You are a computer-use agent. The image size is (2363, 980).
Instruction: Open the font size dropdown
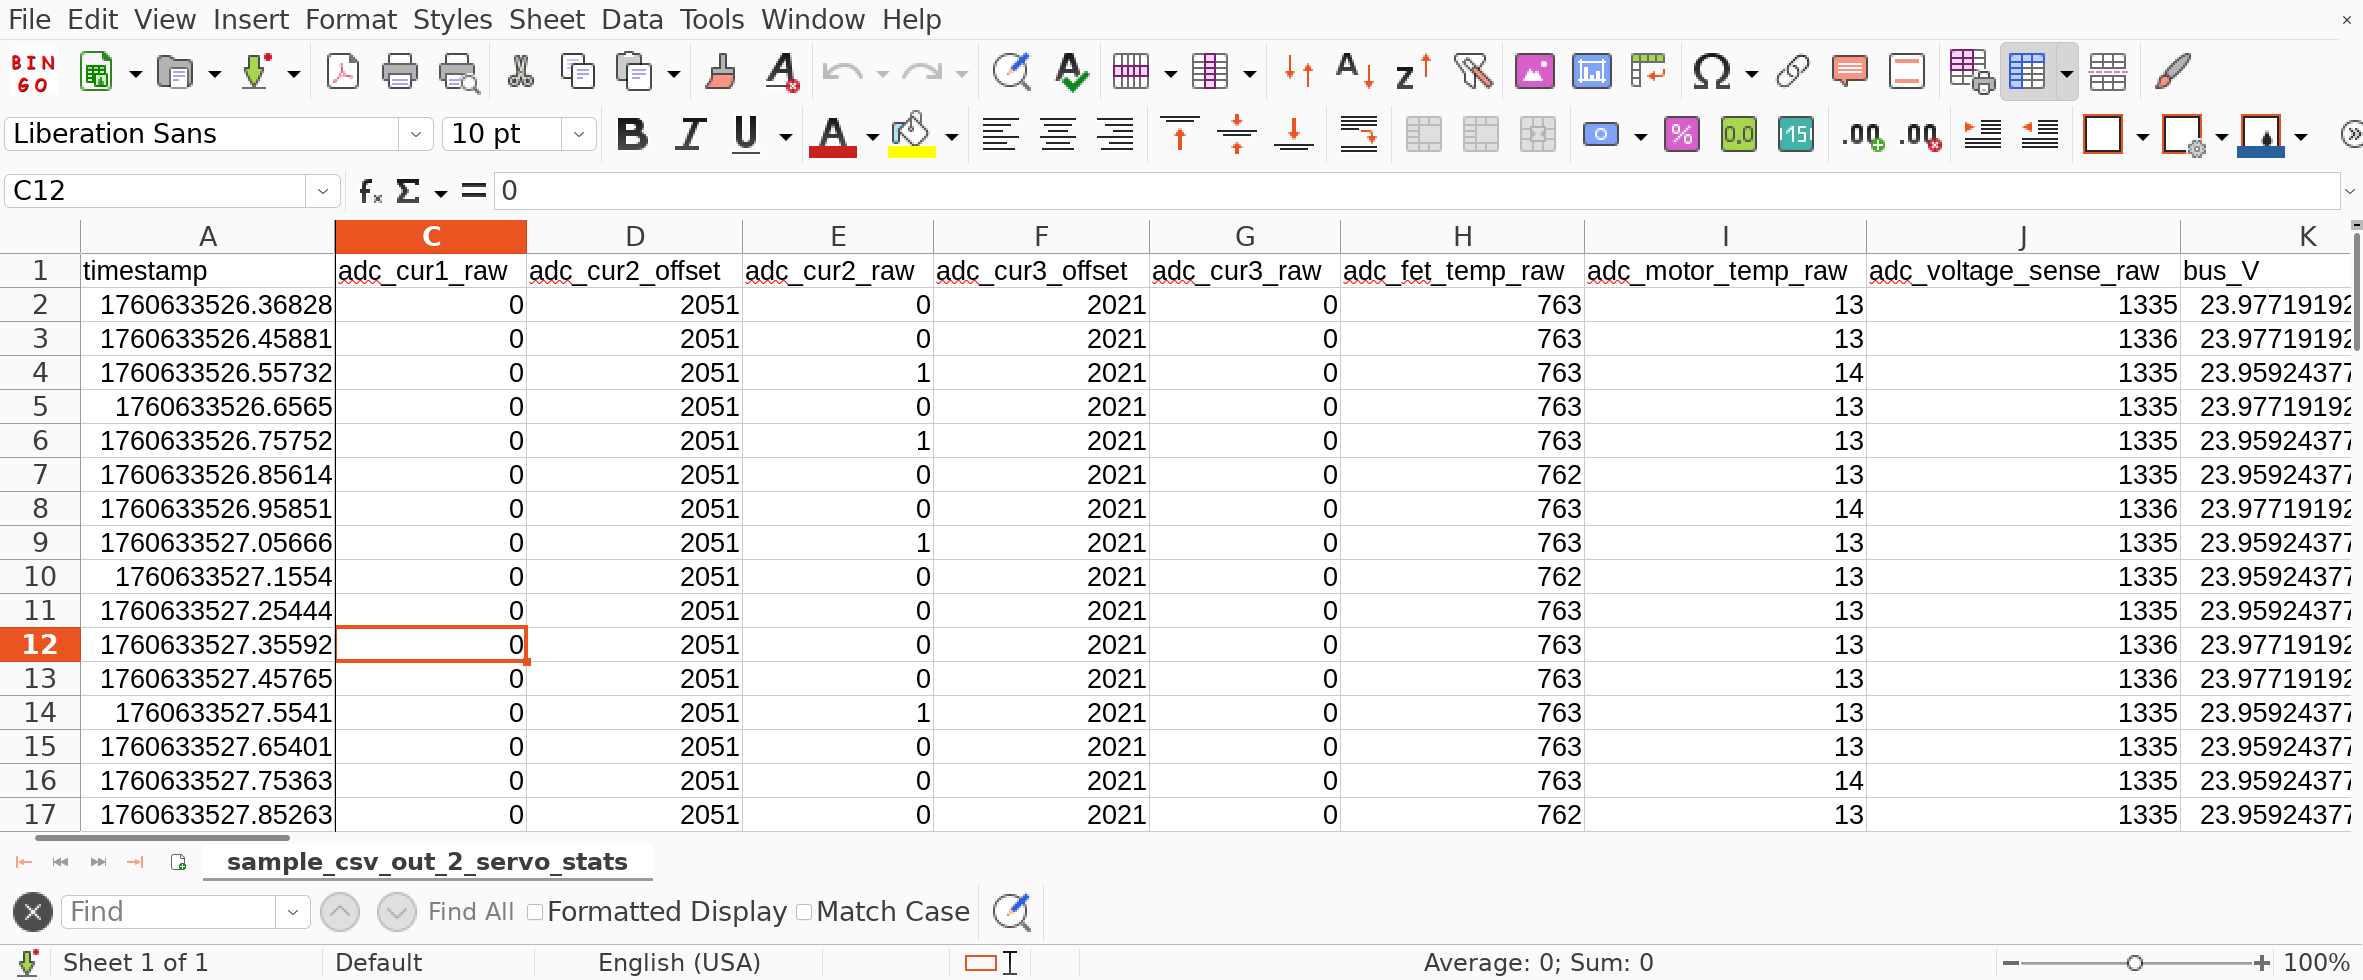click(578, 134)
